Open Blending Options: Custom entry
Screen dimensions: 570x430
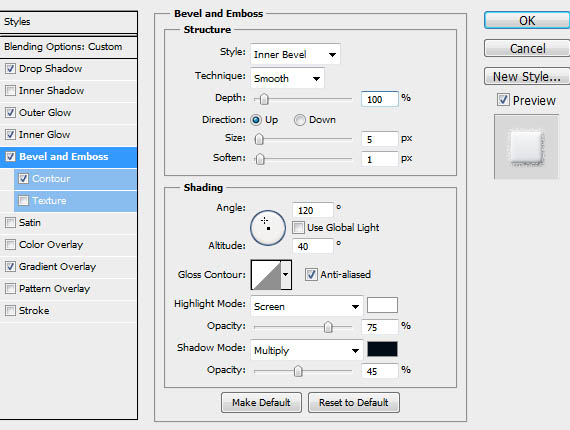[69, 47]
